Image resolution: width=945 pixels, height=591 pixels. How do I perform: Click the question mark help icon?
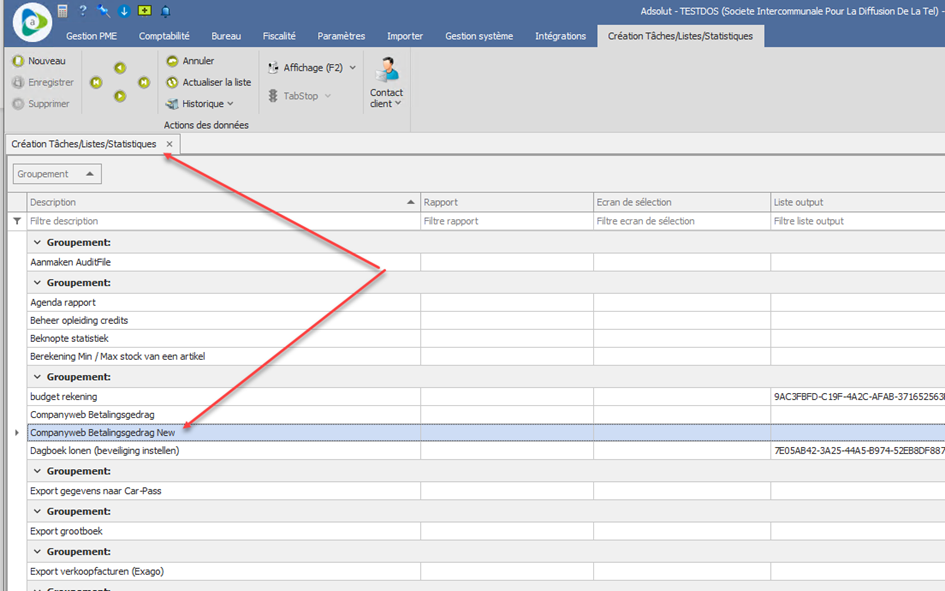83,10
